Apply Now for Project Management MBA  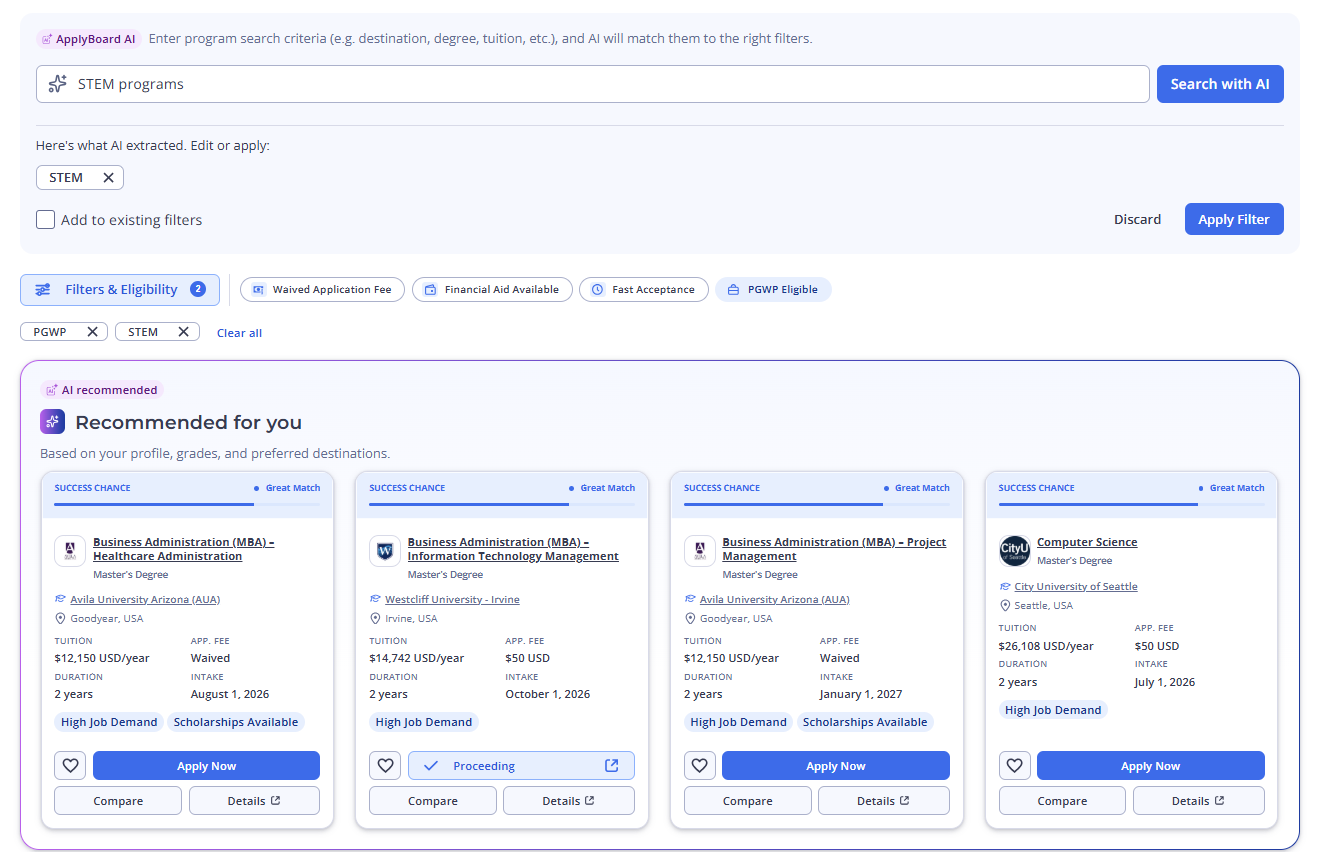pyautogui.click(x=836, y=766)
